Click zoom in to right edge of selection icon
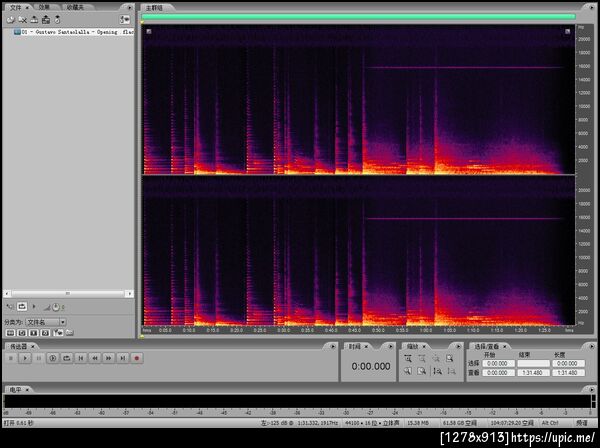The height and width of the screenshot is (448, 600). click(422, 371)
